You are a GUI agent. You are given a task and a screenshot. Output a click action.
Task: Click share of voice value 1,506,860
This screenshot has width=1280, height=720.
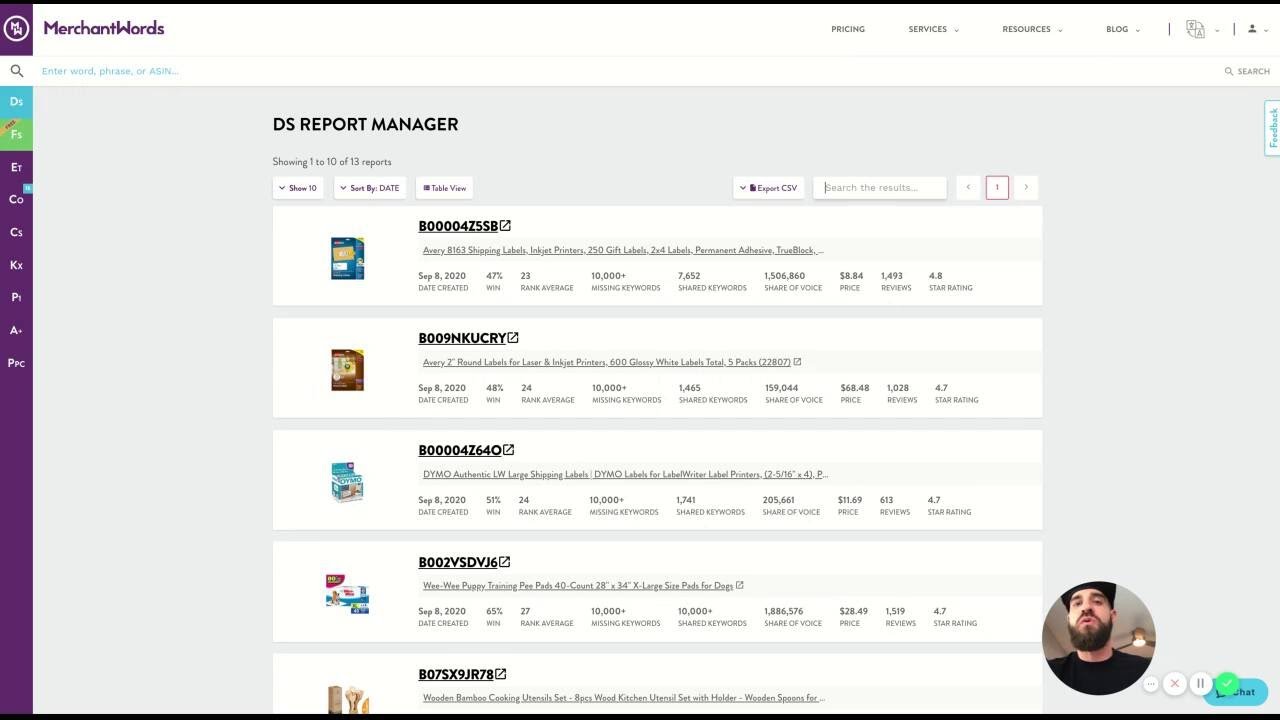click(x=785, y=276)
